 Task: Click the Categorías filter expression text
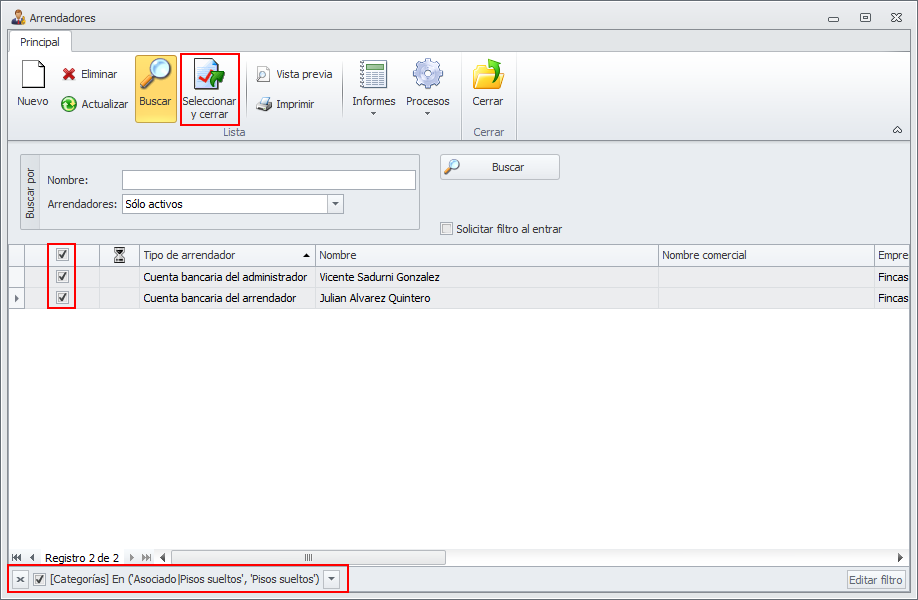coord(185,580)
